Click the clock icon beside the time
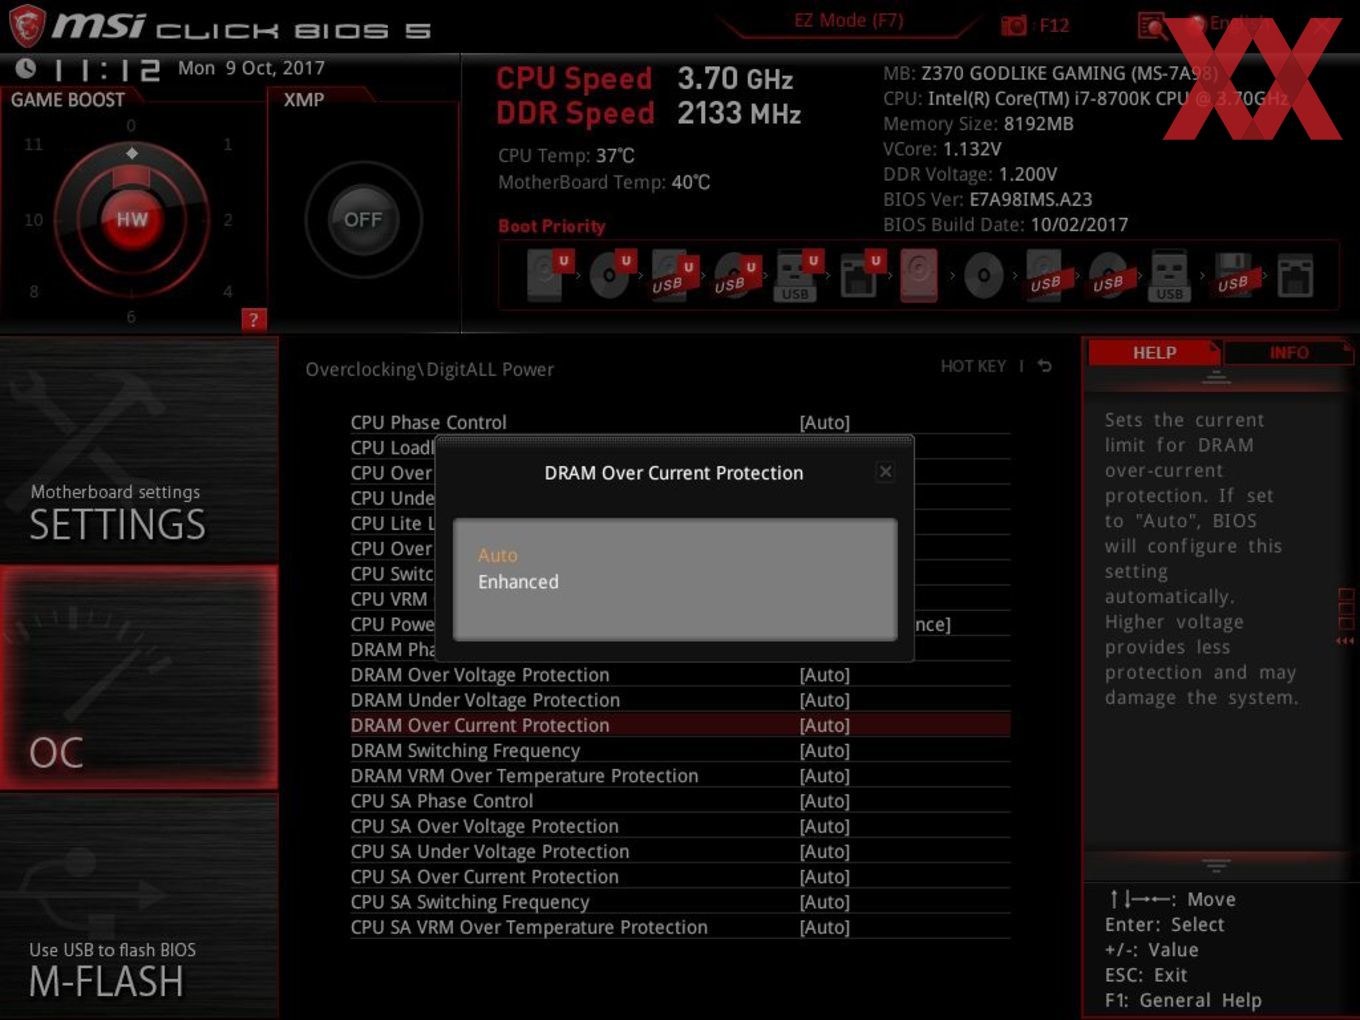 (x=26, y=68)
